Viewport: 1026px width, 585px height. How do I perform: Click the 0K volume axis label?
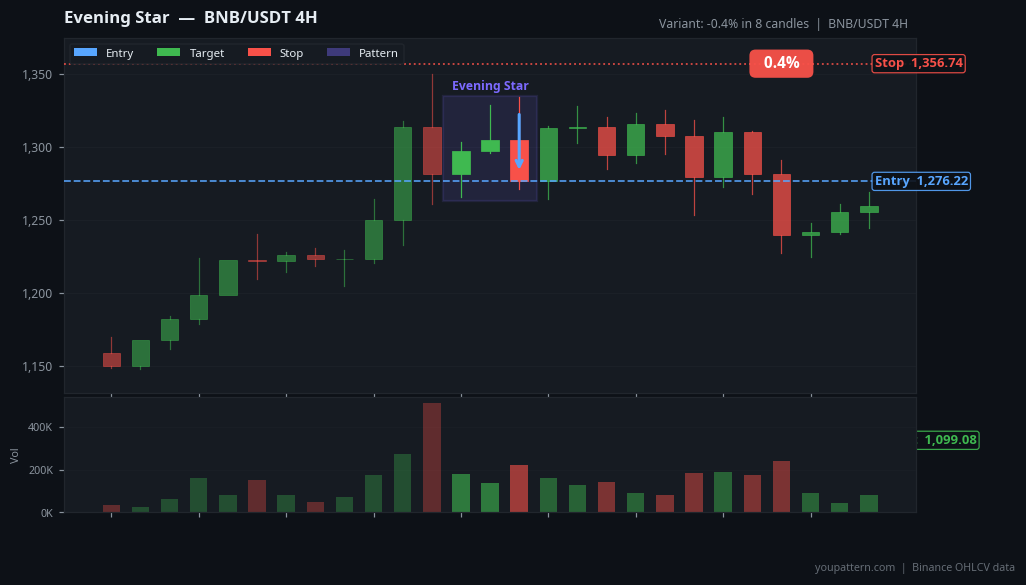46,513
